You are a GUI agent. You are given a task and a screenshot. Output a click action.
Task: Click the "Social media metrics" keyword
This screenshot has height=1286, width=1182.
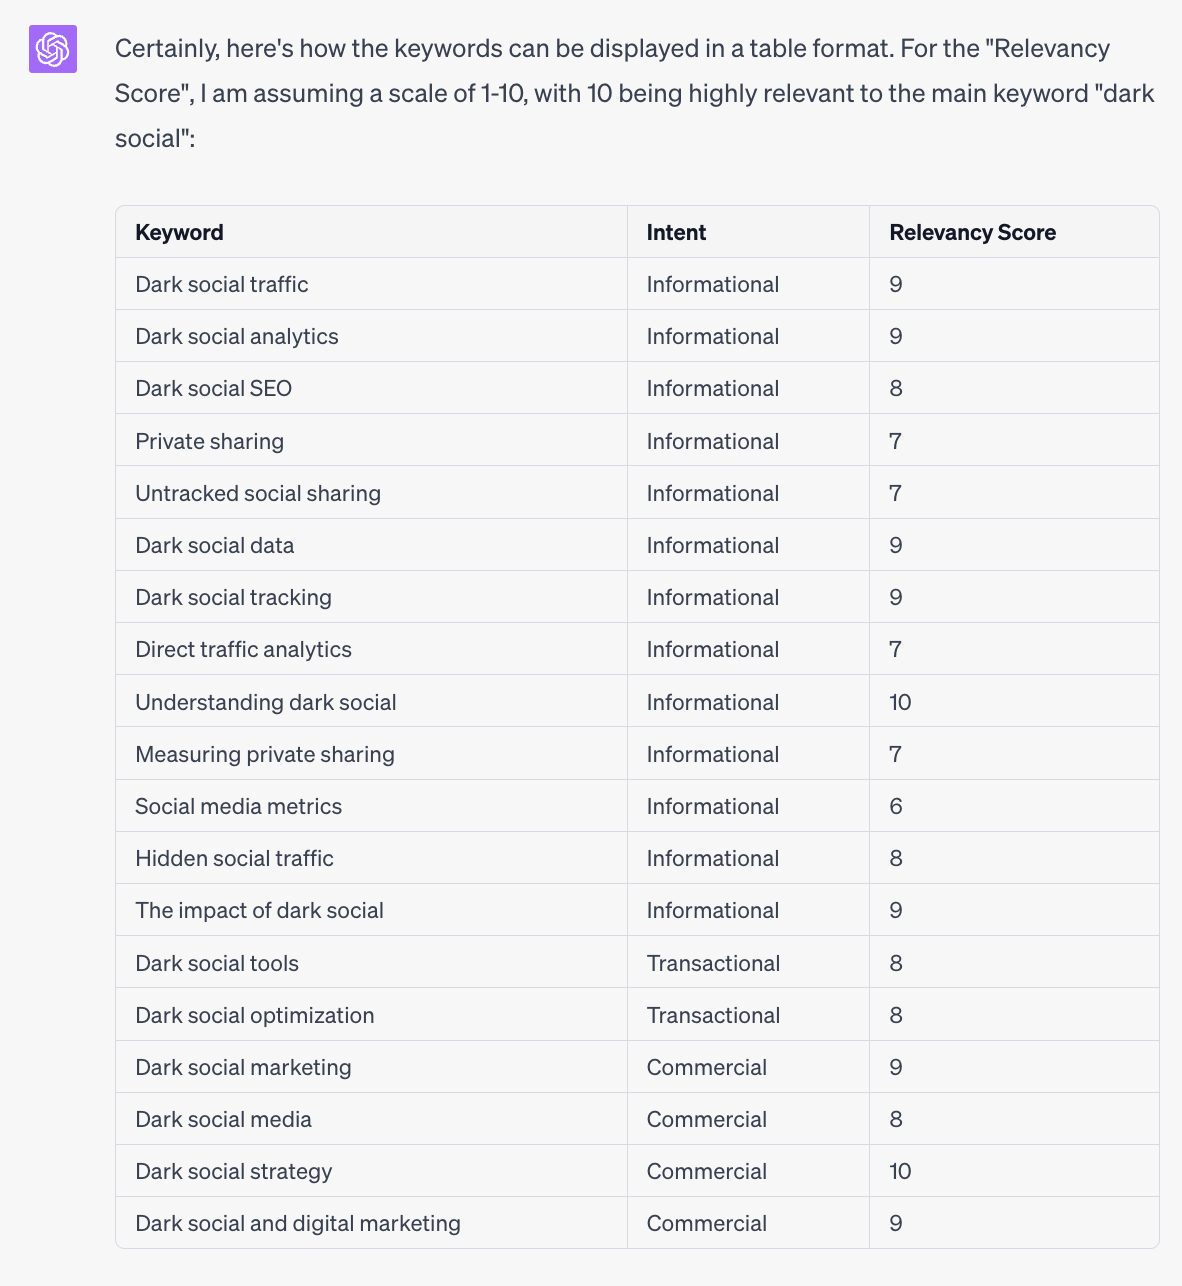click(x=239, y=806)
